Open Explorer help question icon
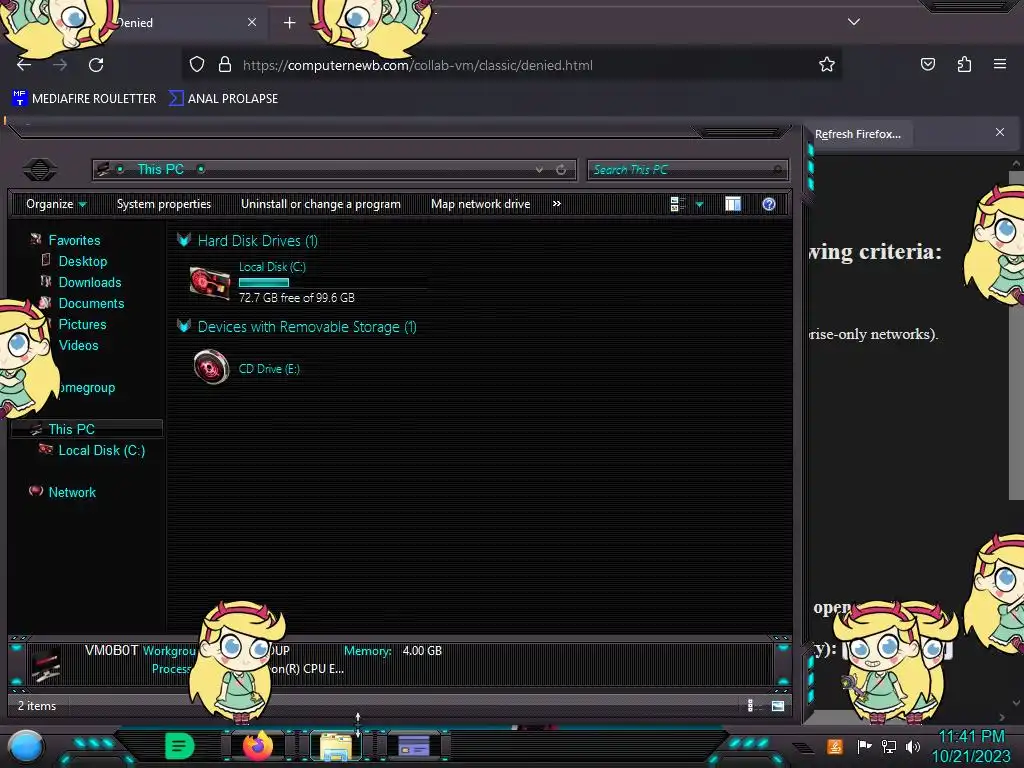 click(x=769, y=204)
